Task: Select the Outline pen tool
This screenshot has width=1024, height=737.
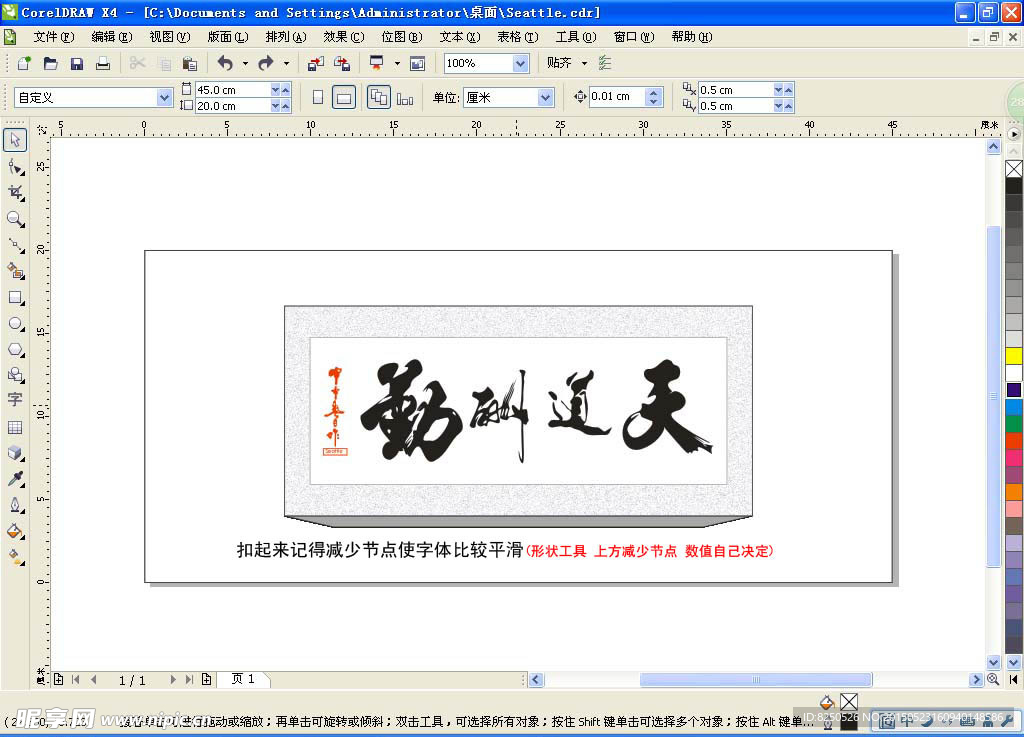Action: pyautogui.click(x=15, y=505)
